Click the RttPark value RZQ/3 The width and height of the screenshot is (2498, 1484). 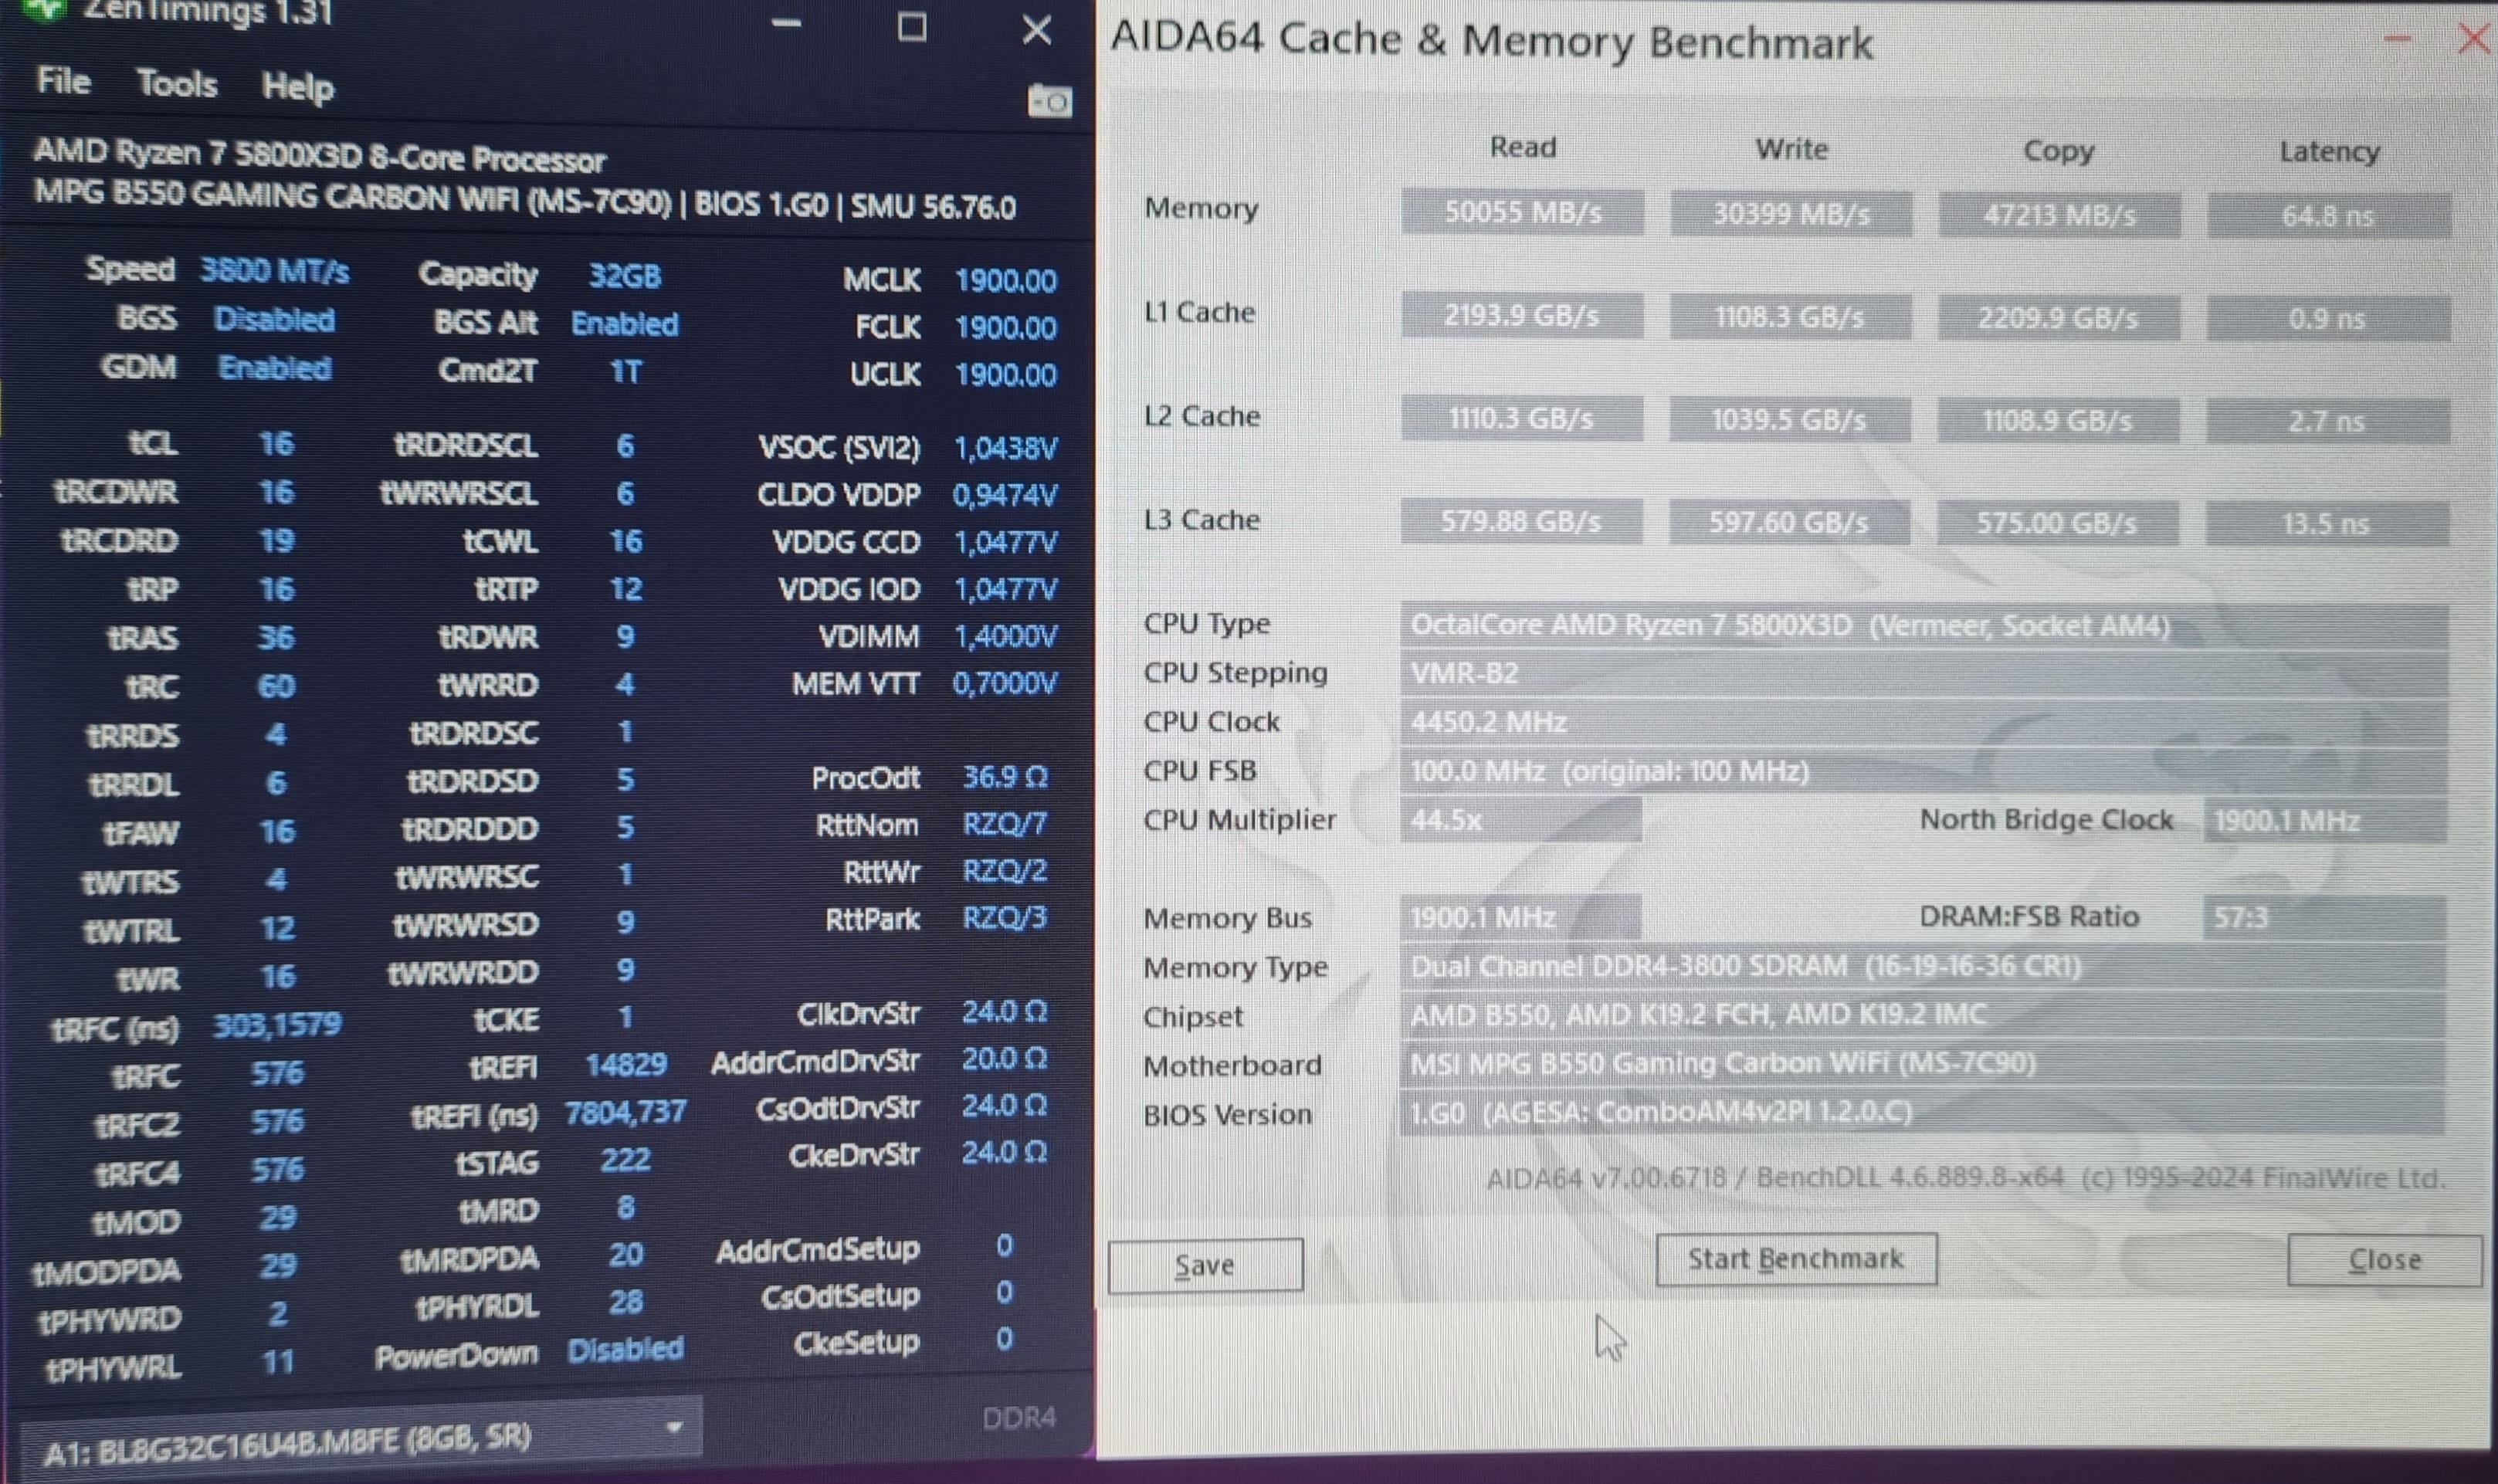tap(1004, 918)
